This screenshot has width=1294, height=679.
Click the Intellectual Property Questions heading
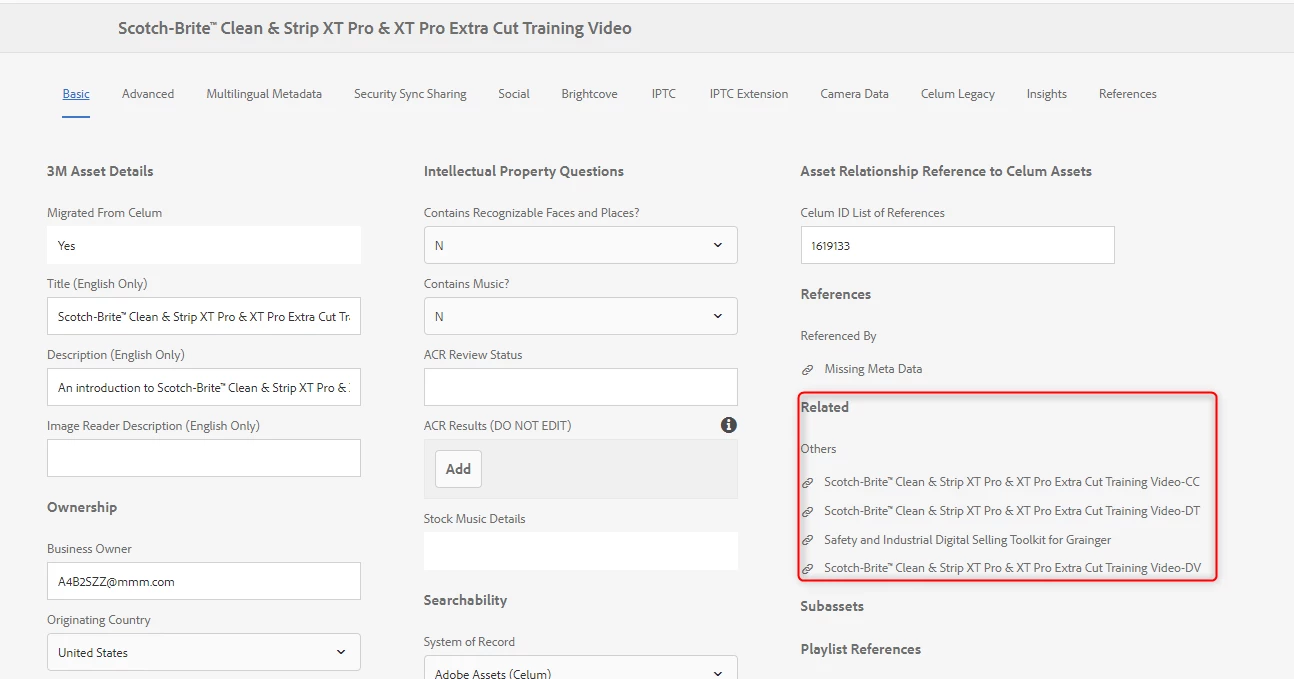[x=524, y=171]
